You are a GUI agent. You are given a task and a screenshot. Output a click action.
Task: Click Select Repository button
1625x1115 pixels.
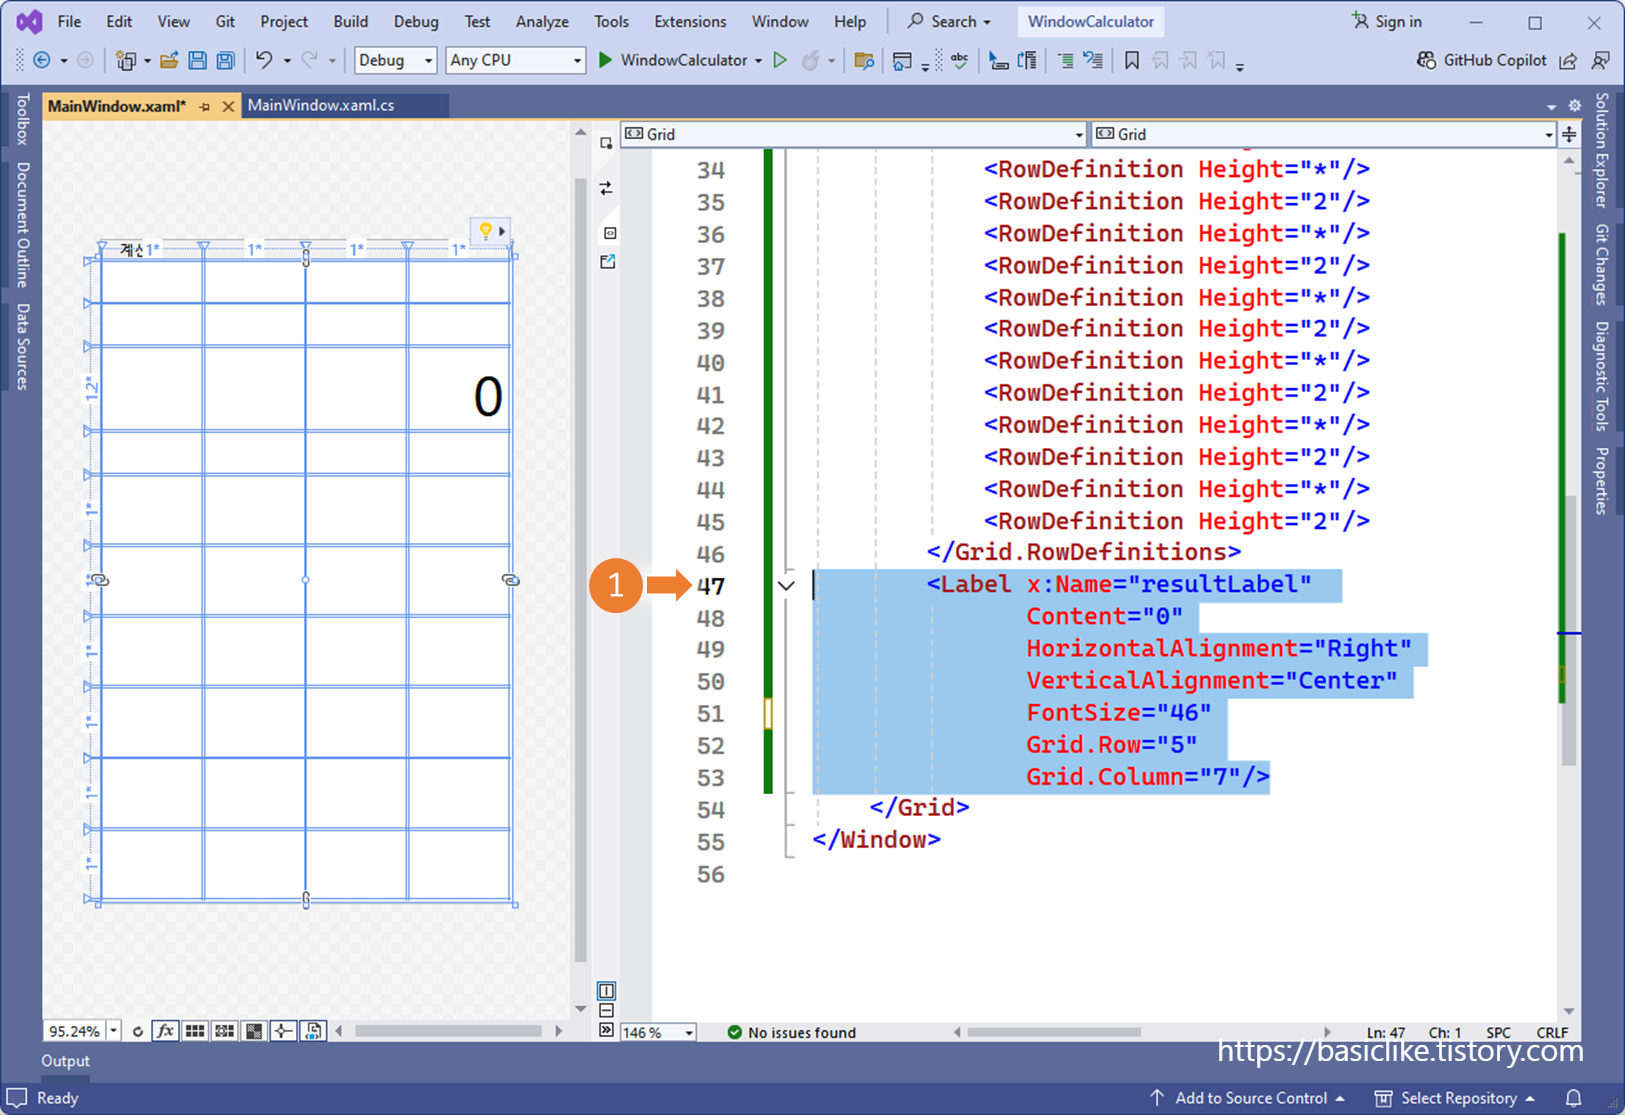[x=1455, y=1098]
